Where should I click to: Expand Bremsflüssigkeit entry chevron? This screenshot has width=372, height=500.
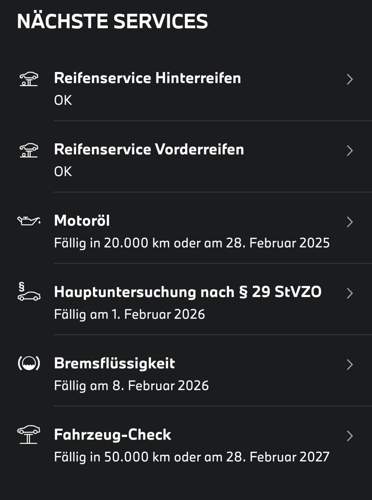coord(349,365)
